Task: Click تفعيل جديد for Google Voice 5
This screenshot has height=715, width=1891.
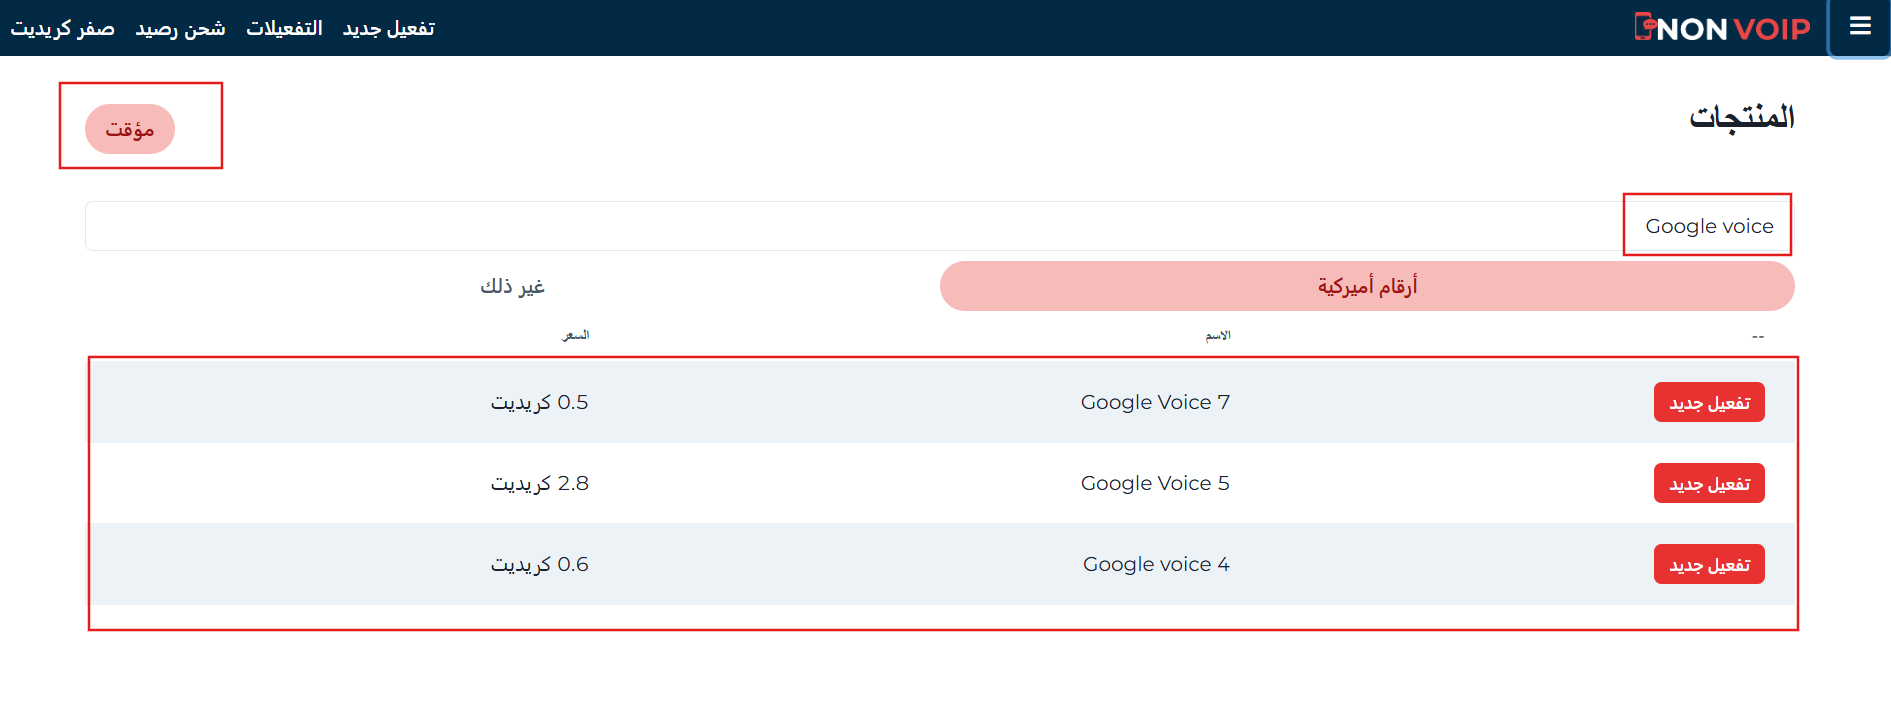Action: coord(1709,483)
